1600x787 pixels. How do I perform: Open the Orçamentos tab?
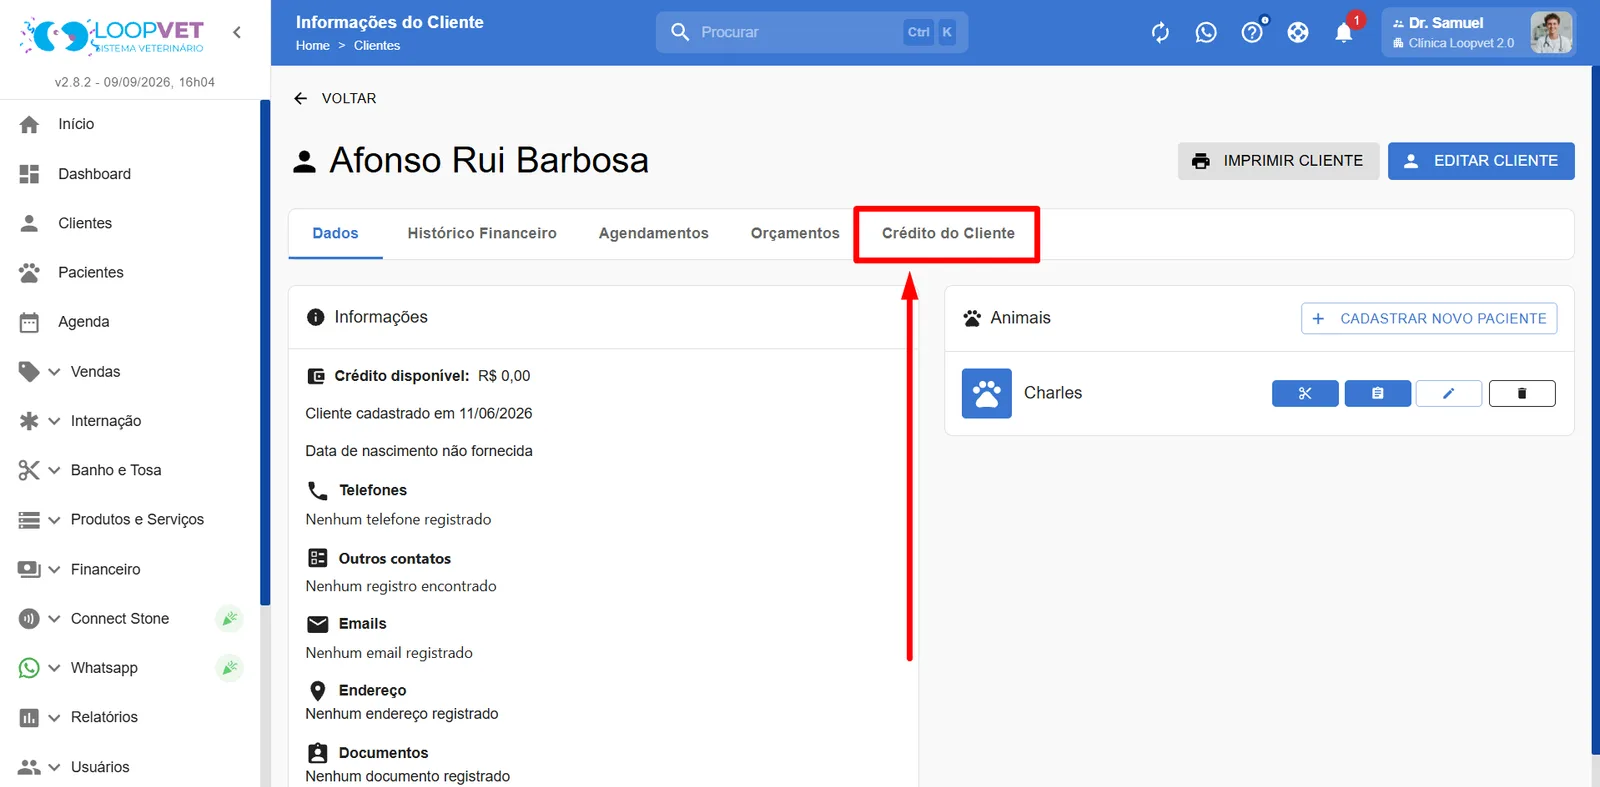click(x=795, y=233)
